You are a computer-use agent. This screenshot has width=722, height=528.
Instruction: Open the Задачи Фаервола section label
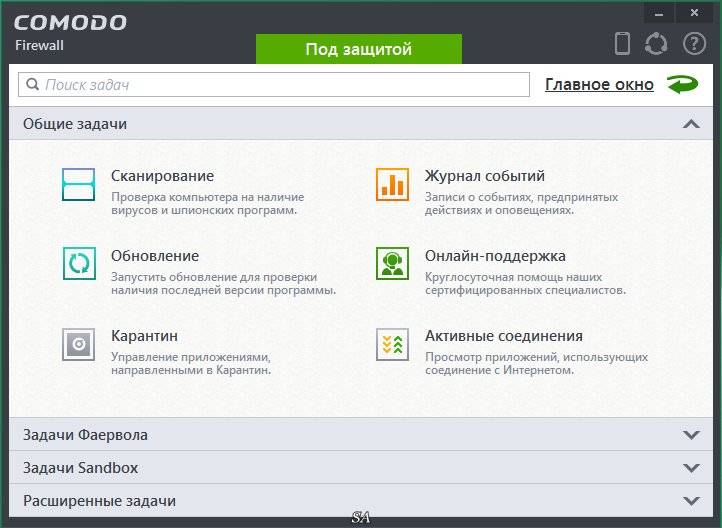click(x=85, y=435)
